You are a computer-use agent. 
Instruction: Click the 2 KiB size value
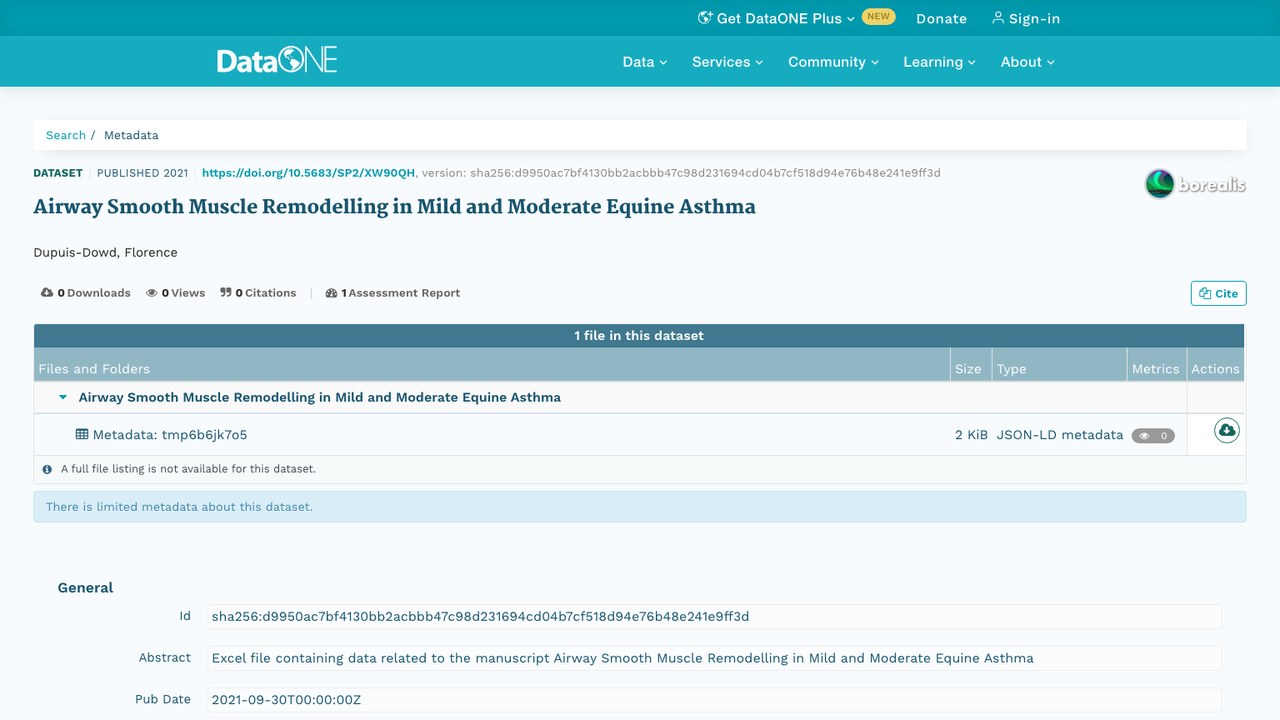971,435
